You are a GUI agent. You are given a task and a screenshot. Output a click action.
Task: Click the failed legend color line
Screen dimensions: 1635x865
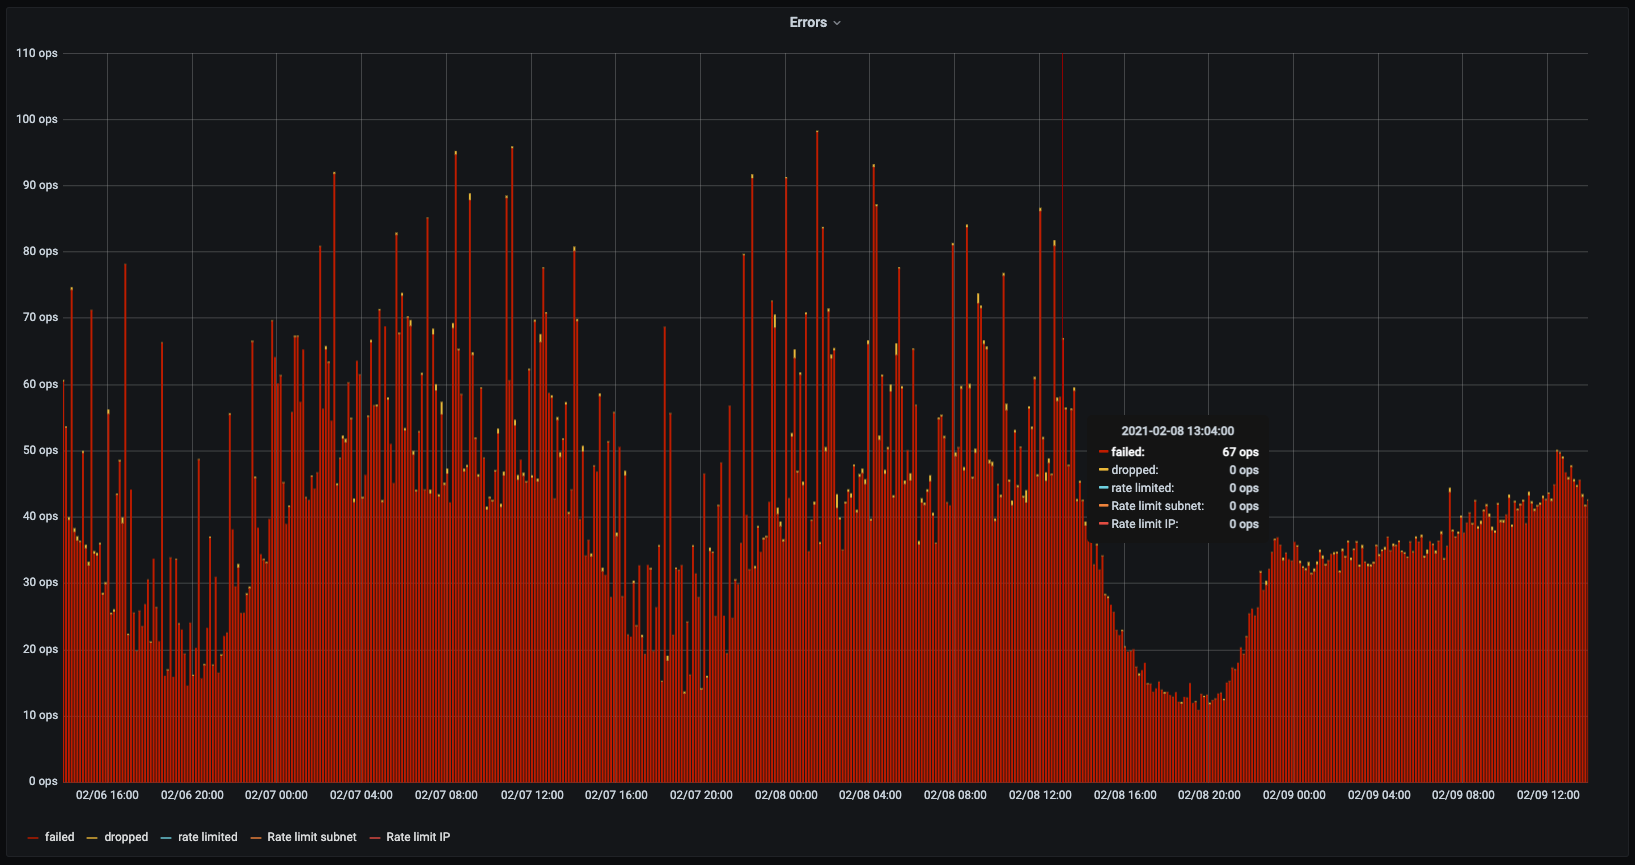pyautogui.click(x=34, y=838)
